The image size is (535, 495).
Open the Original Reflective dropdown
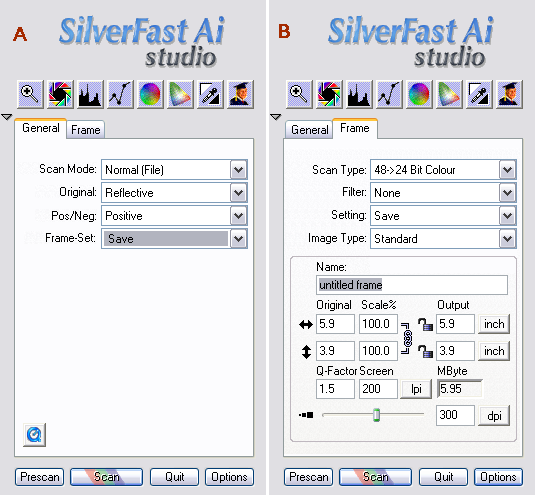point(174,193)
